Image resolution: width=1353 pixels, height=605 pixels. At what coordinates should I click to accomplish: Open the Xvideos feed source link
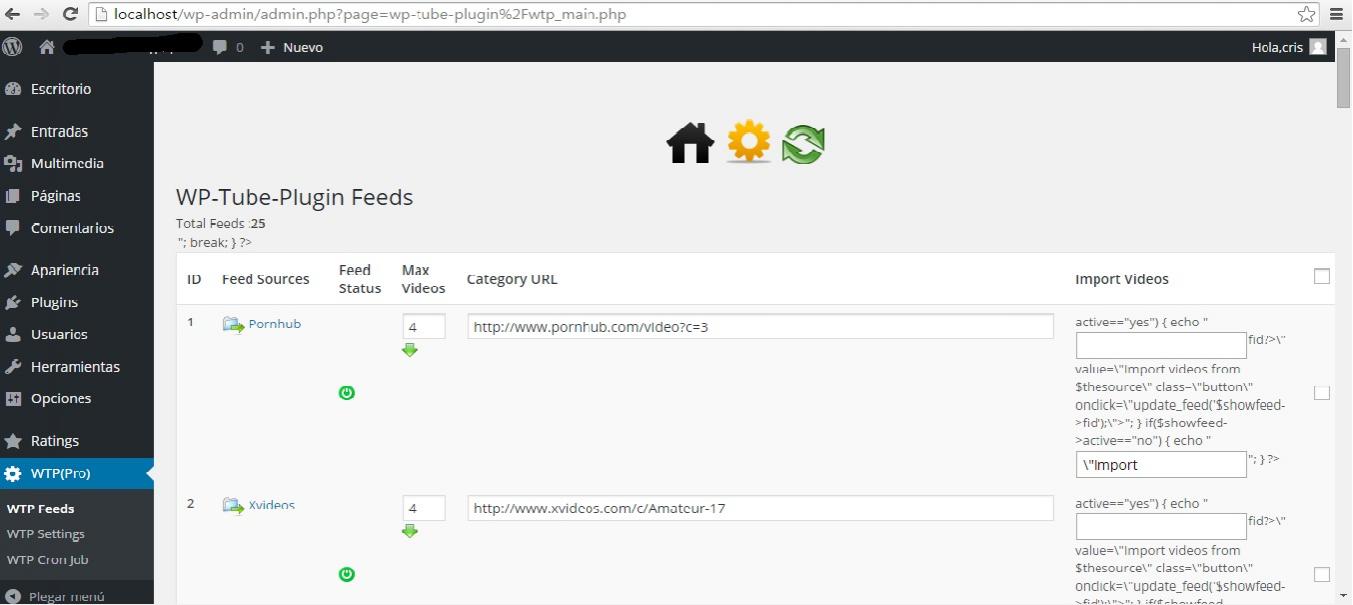271,505
